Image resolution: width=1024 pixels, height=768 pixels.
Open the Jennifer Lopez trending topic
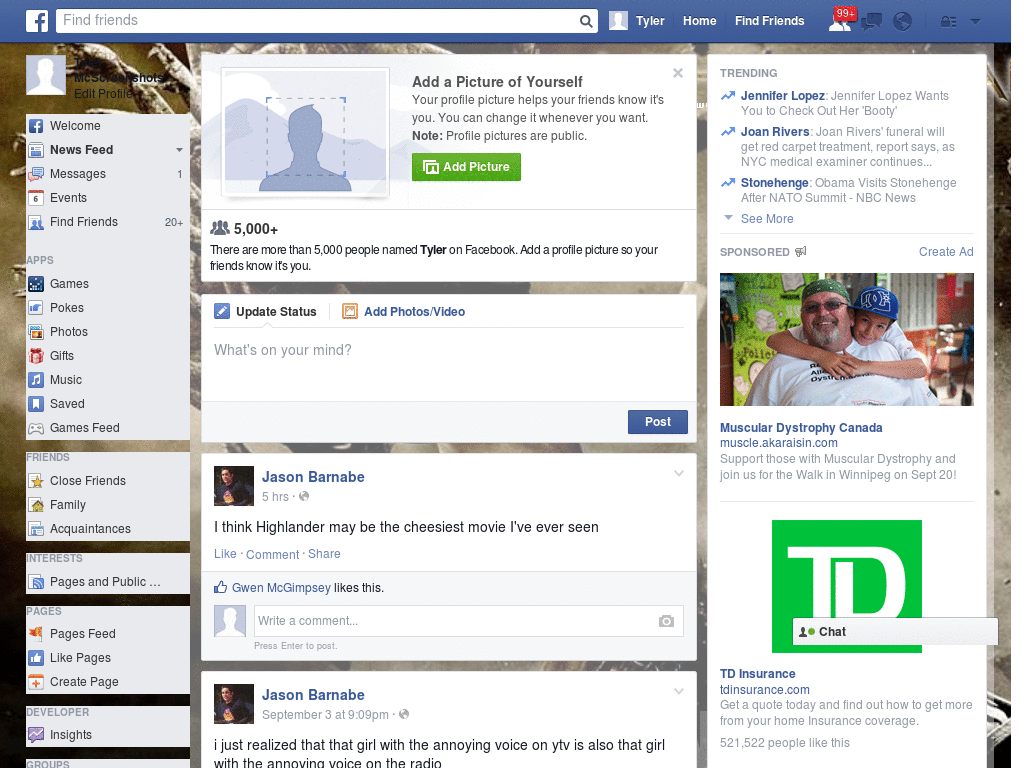[782, 96]
